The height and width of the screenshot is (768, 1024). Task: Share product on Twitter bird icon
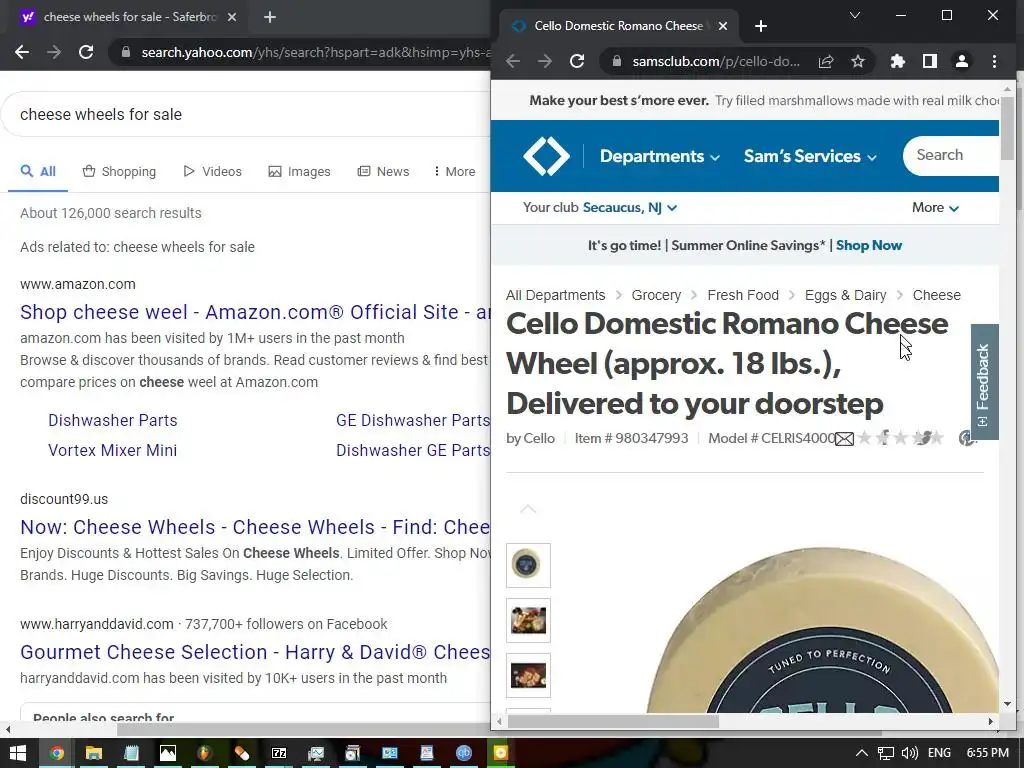tap(922, 438)
